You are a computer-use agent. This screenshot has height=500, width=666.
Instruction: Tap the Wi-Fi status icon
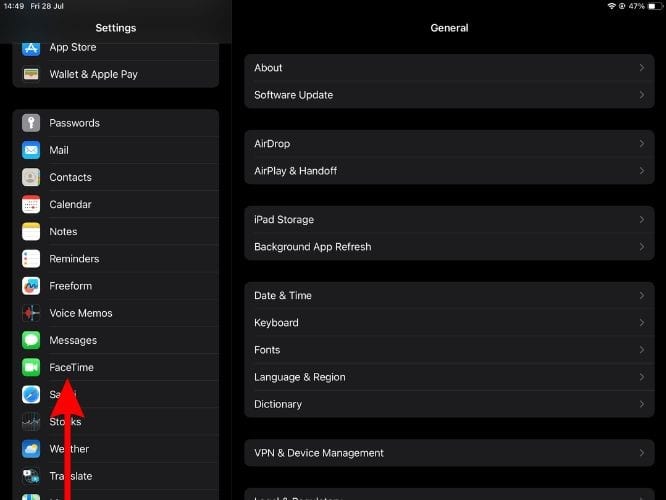coord(611,6)
